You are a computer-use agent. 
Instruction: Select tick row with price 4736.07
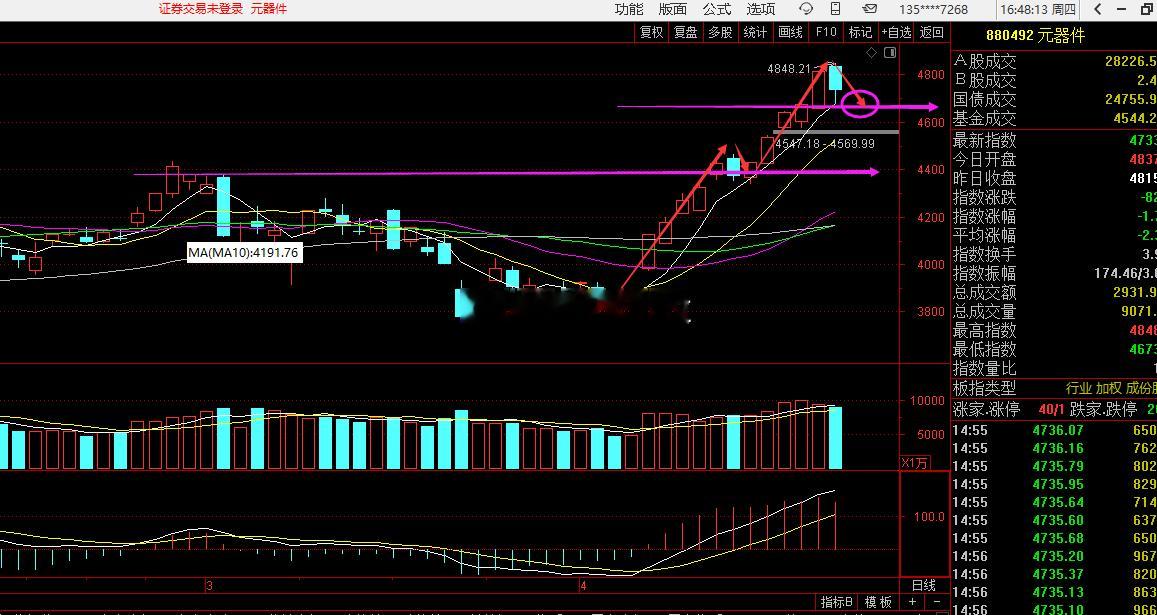[x=1054, y=430]
